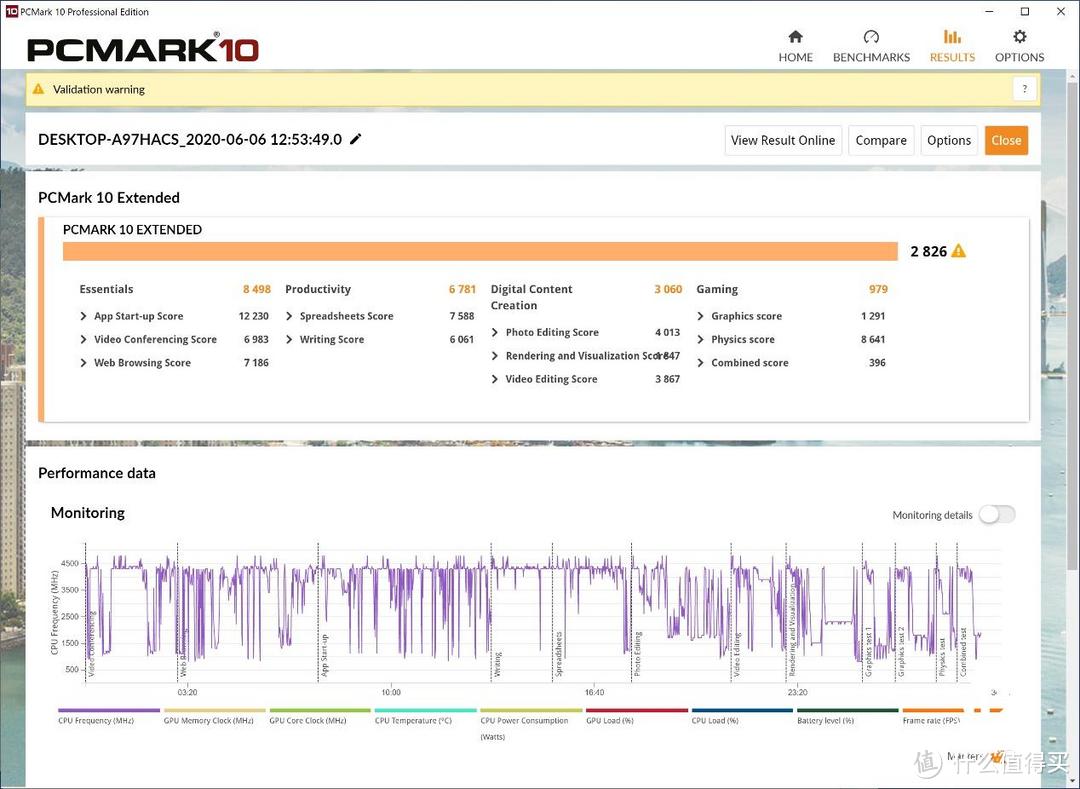The height and width of the screenshot is (789, 1080).
Task: Open result Options button
Action: (949, 140)
